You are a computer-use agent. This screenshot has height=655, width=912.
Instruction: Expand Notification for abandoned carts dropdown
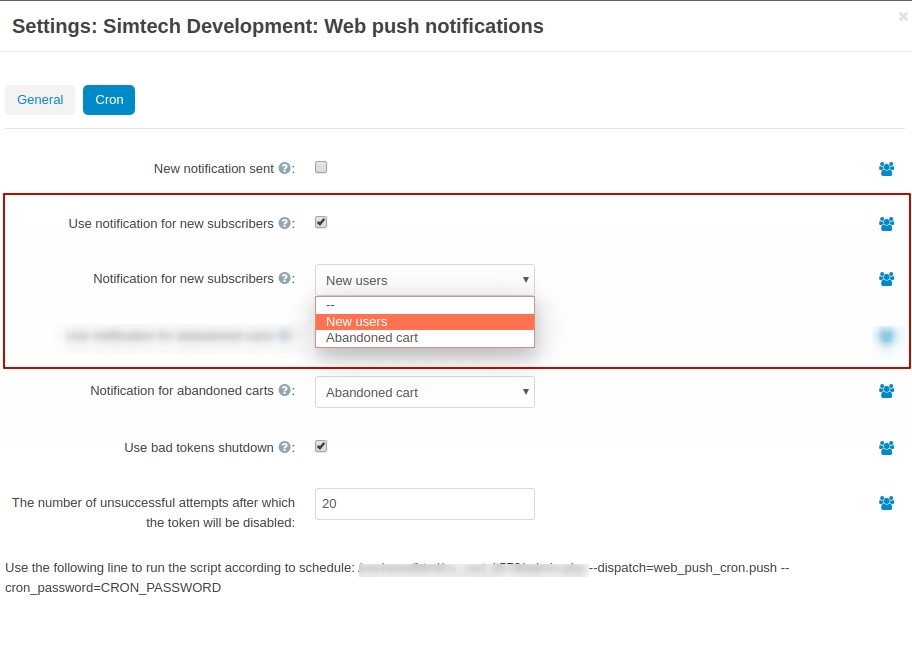[425, 392]
